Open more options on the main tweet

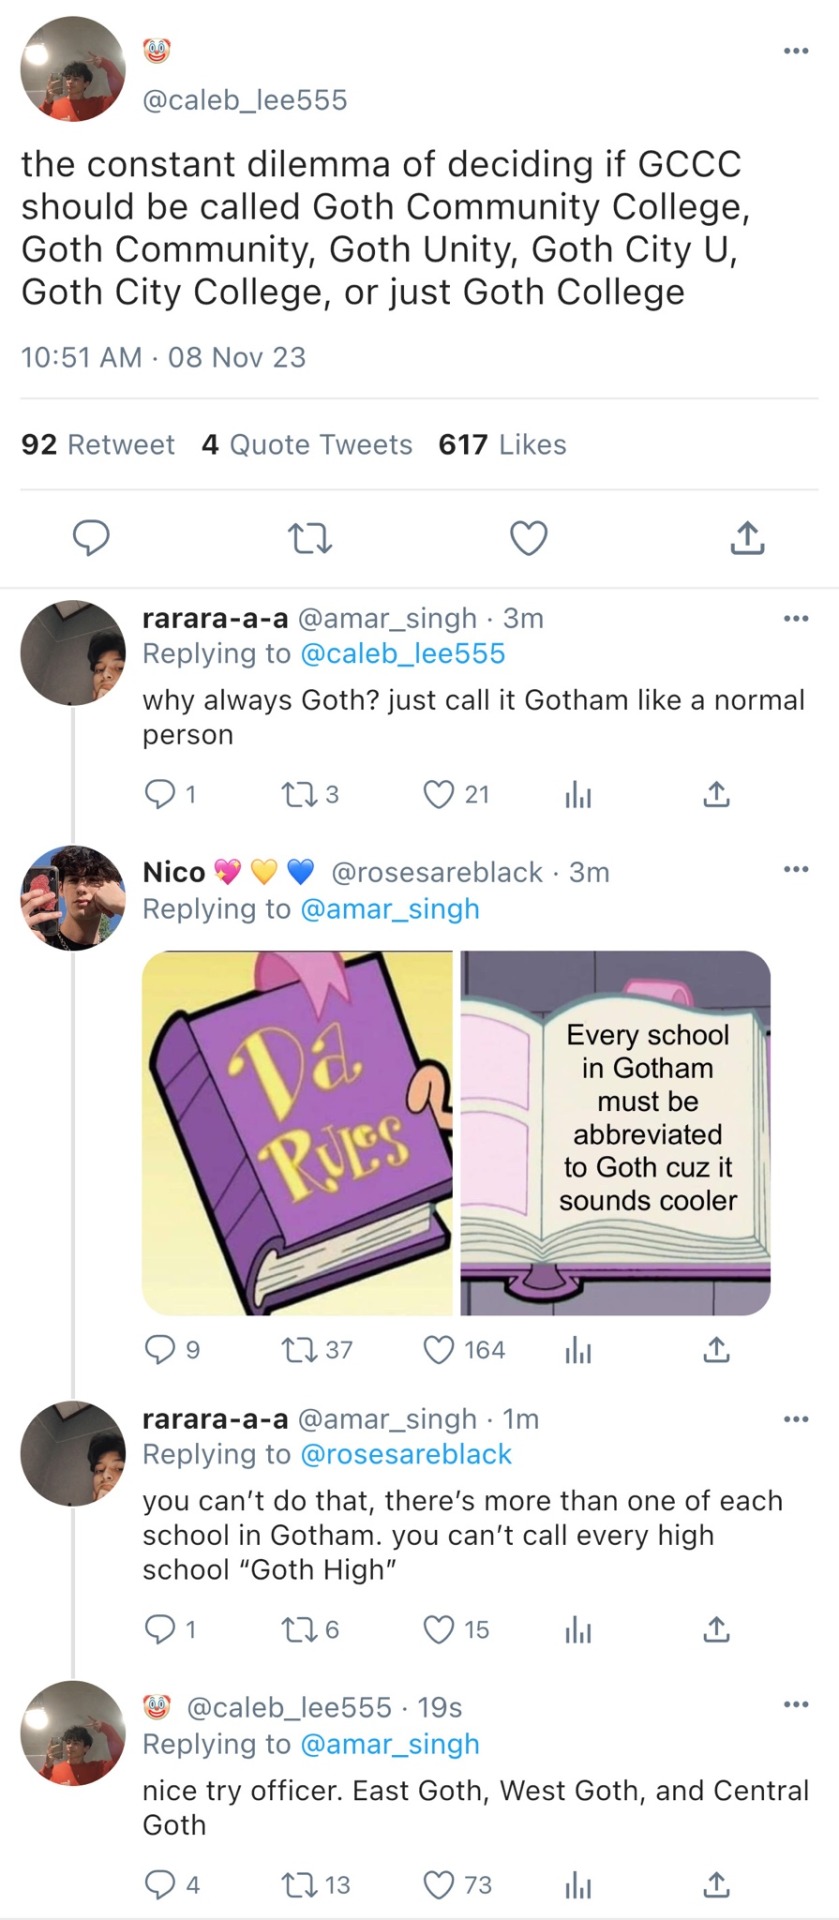pyautogui.click(x=796, y=51)
